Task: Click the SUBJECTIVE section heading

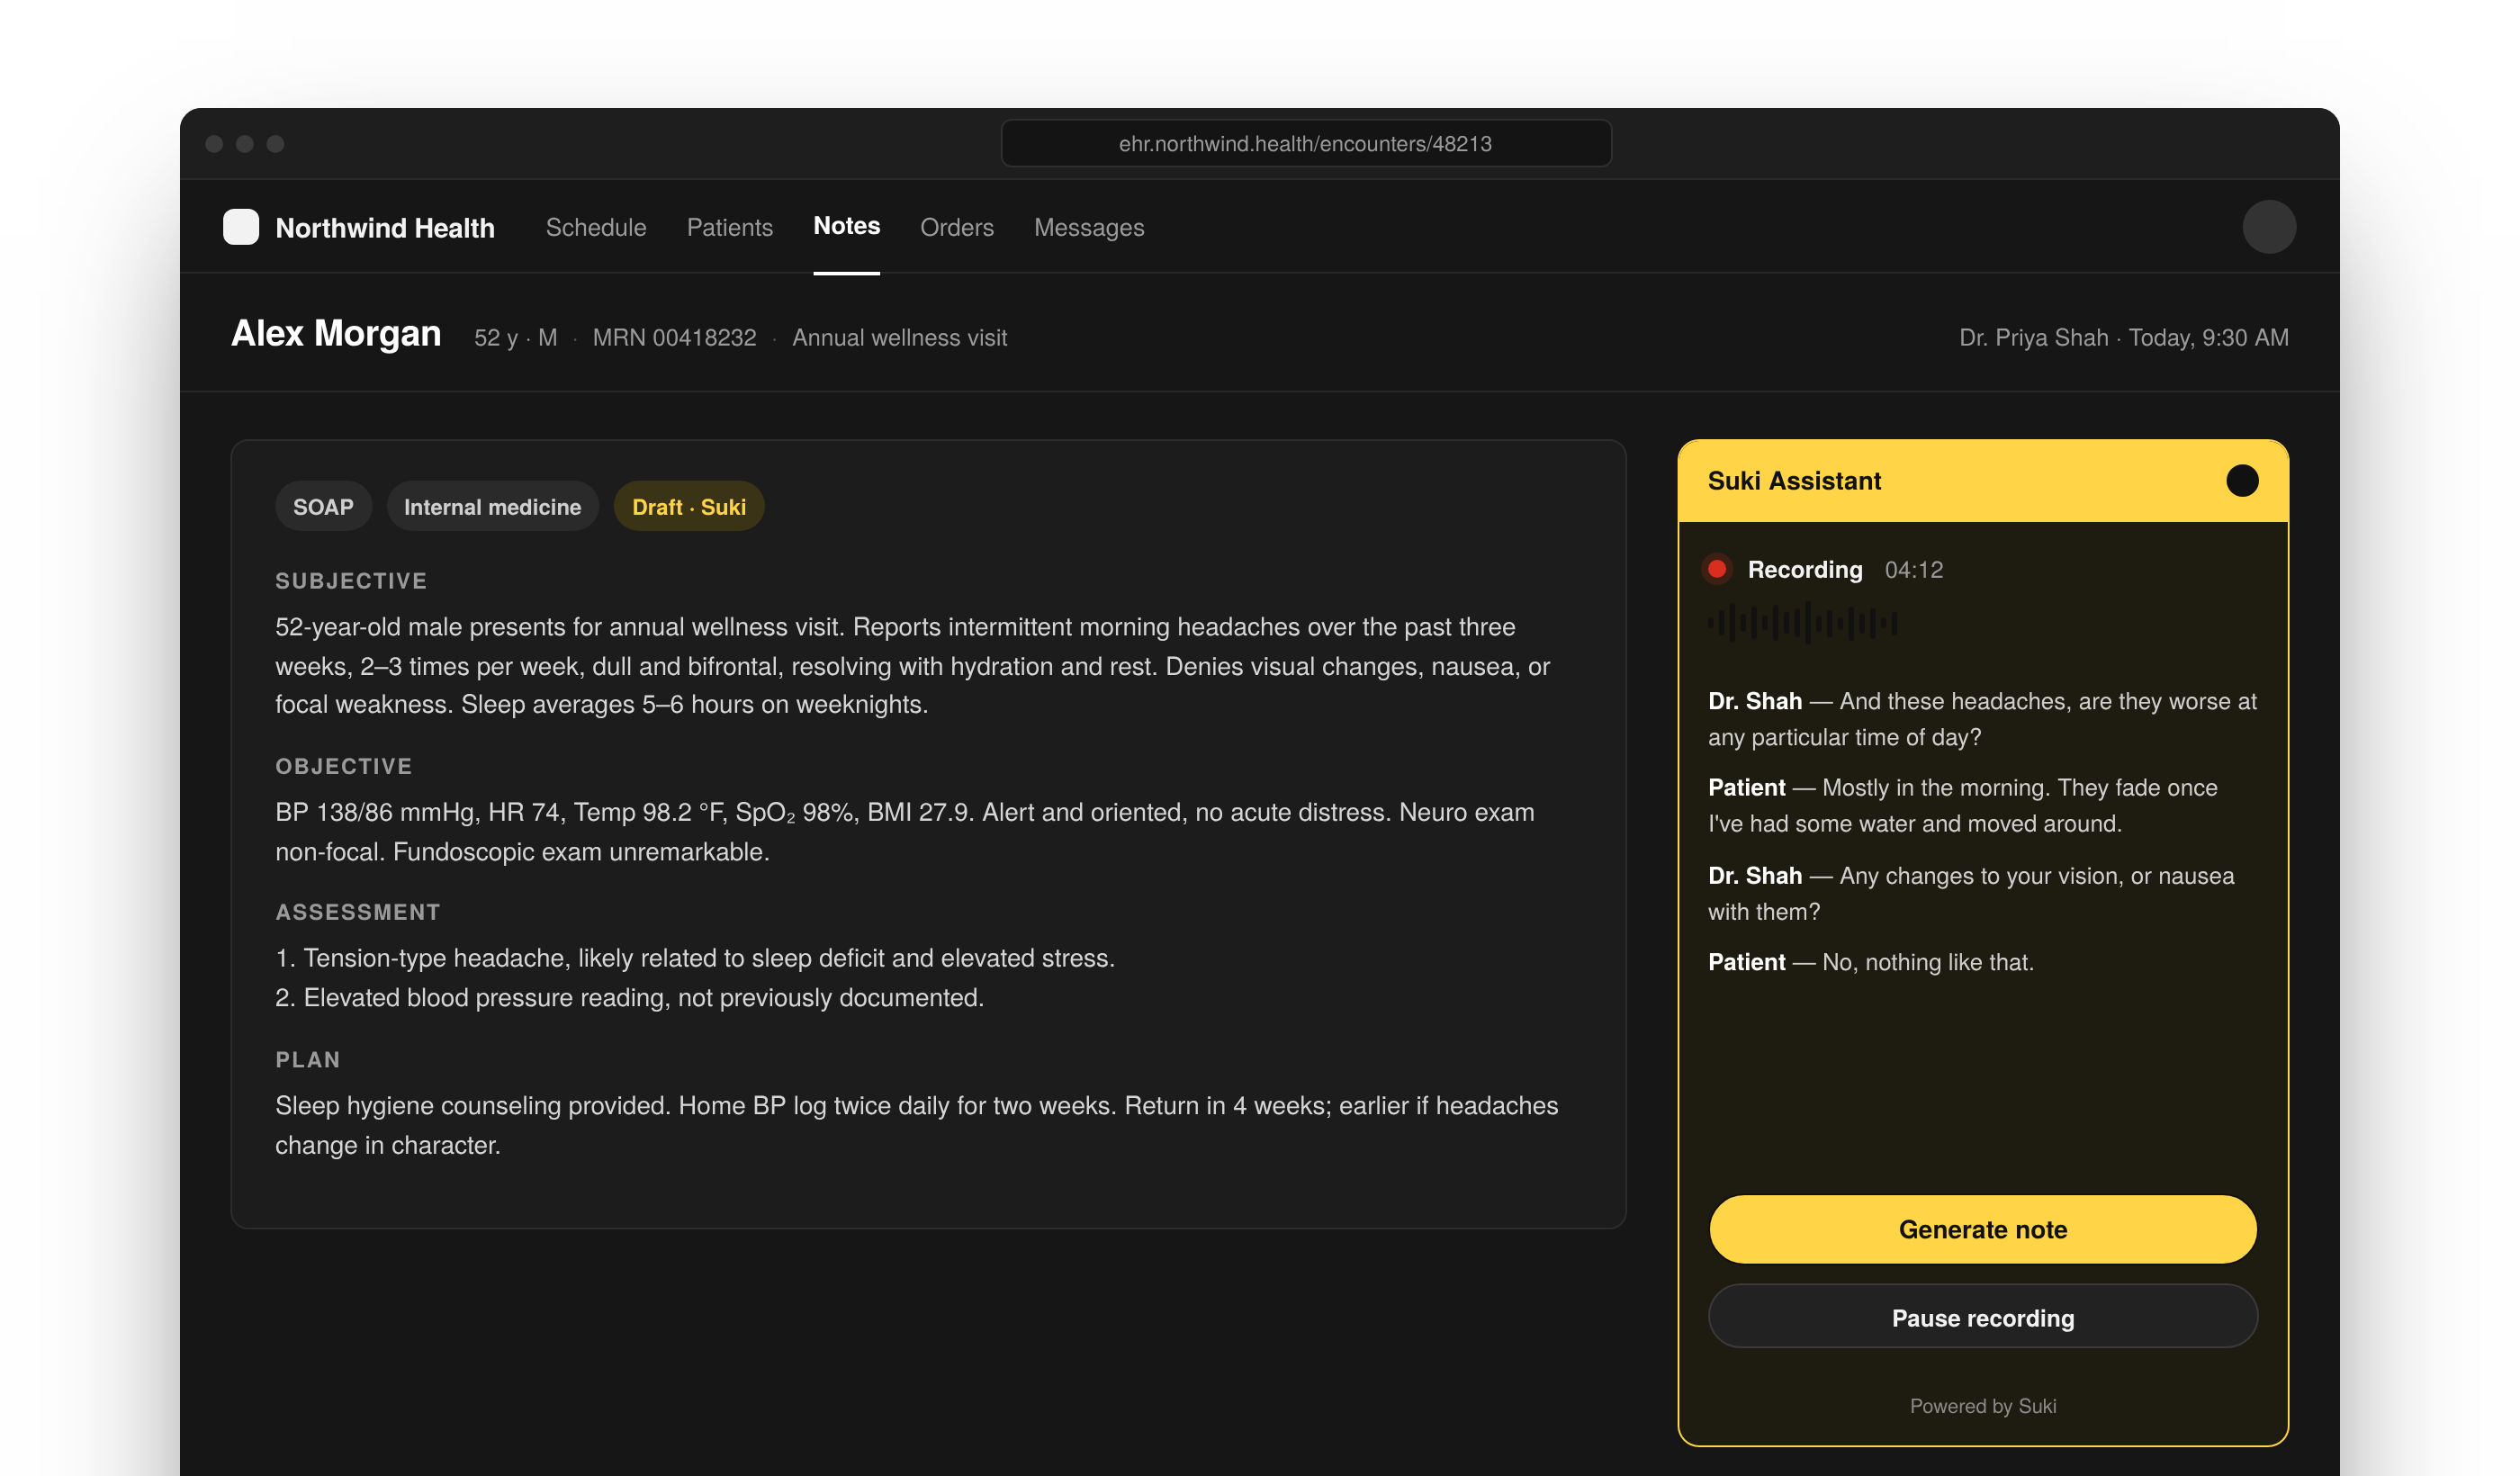Action: [x=351, y=581]
